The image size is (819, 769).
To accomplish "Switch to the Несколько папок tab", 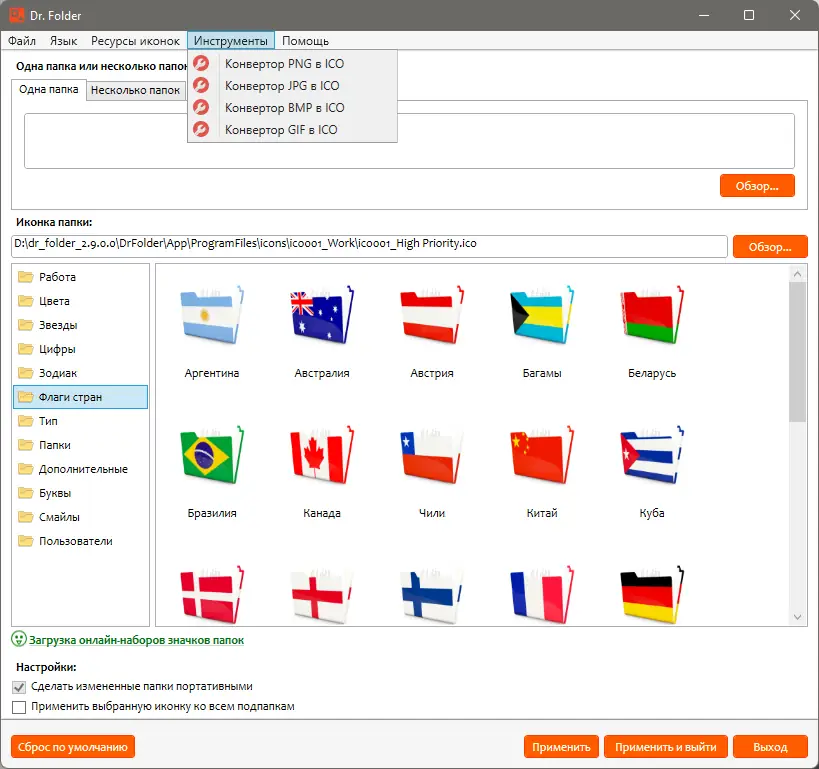I will (x=139, y=90).
